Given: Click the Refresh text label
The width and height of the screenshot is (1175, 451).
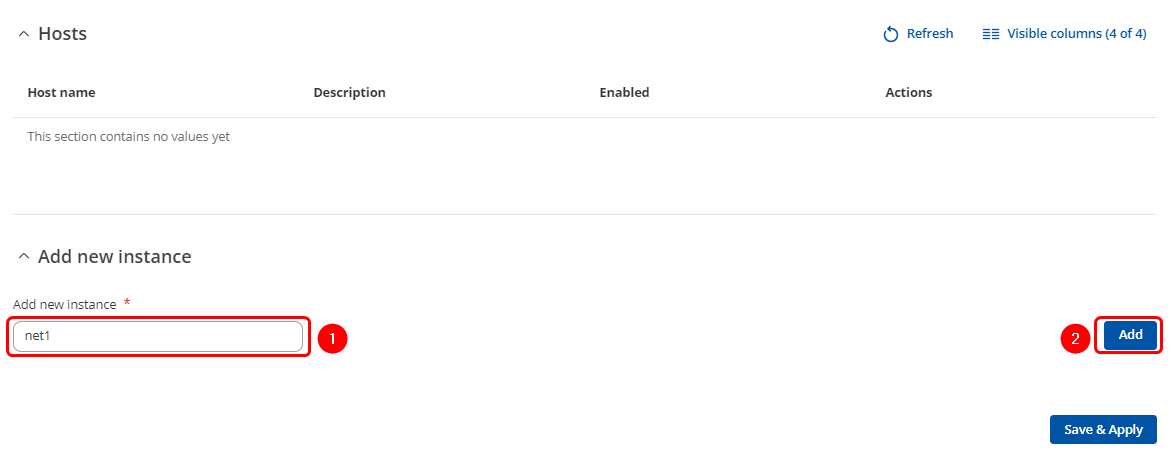Looking at the screenshot, I should coord(929,34).
